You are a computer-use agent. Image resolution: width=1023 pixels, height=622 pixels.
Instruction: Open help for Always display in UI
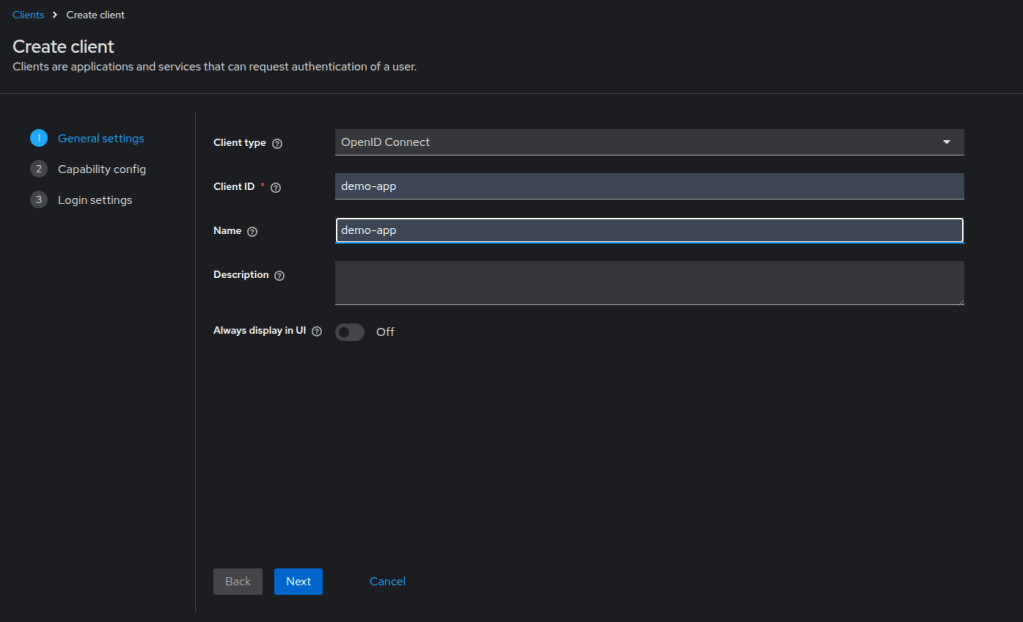(x=317, y=330)
